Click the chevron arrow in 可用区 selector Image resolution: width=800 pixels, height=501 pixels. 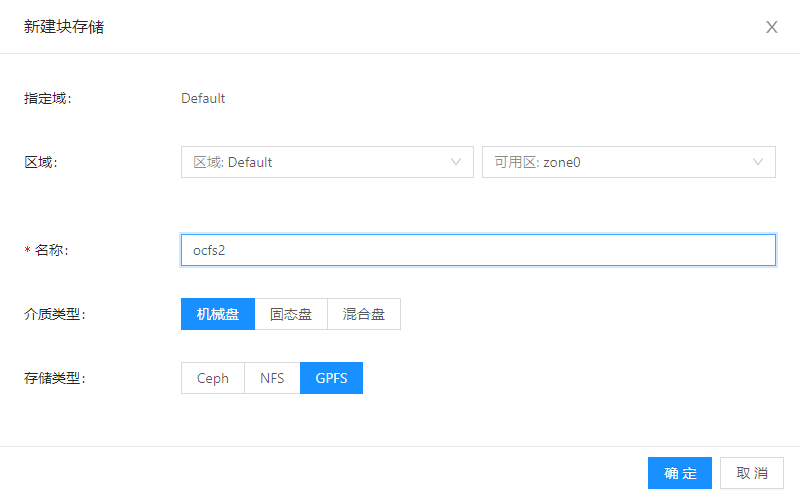pos(758,162)
